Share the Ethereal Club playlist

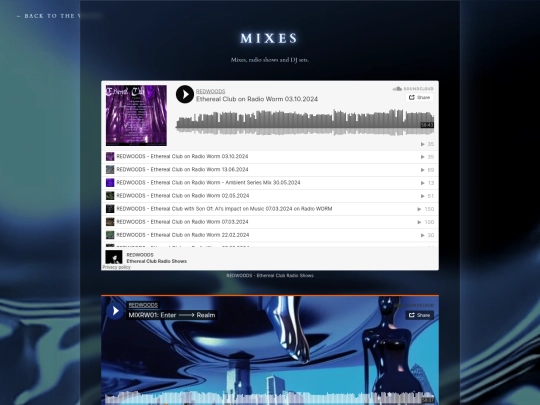click(x=419, y=97)
